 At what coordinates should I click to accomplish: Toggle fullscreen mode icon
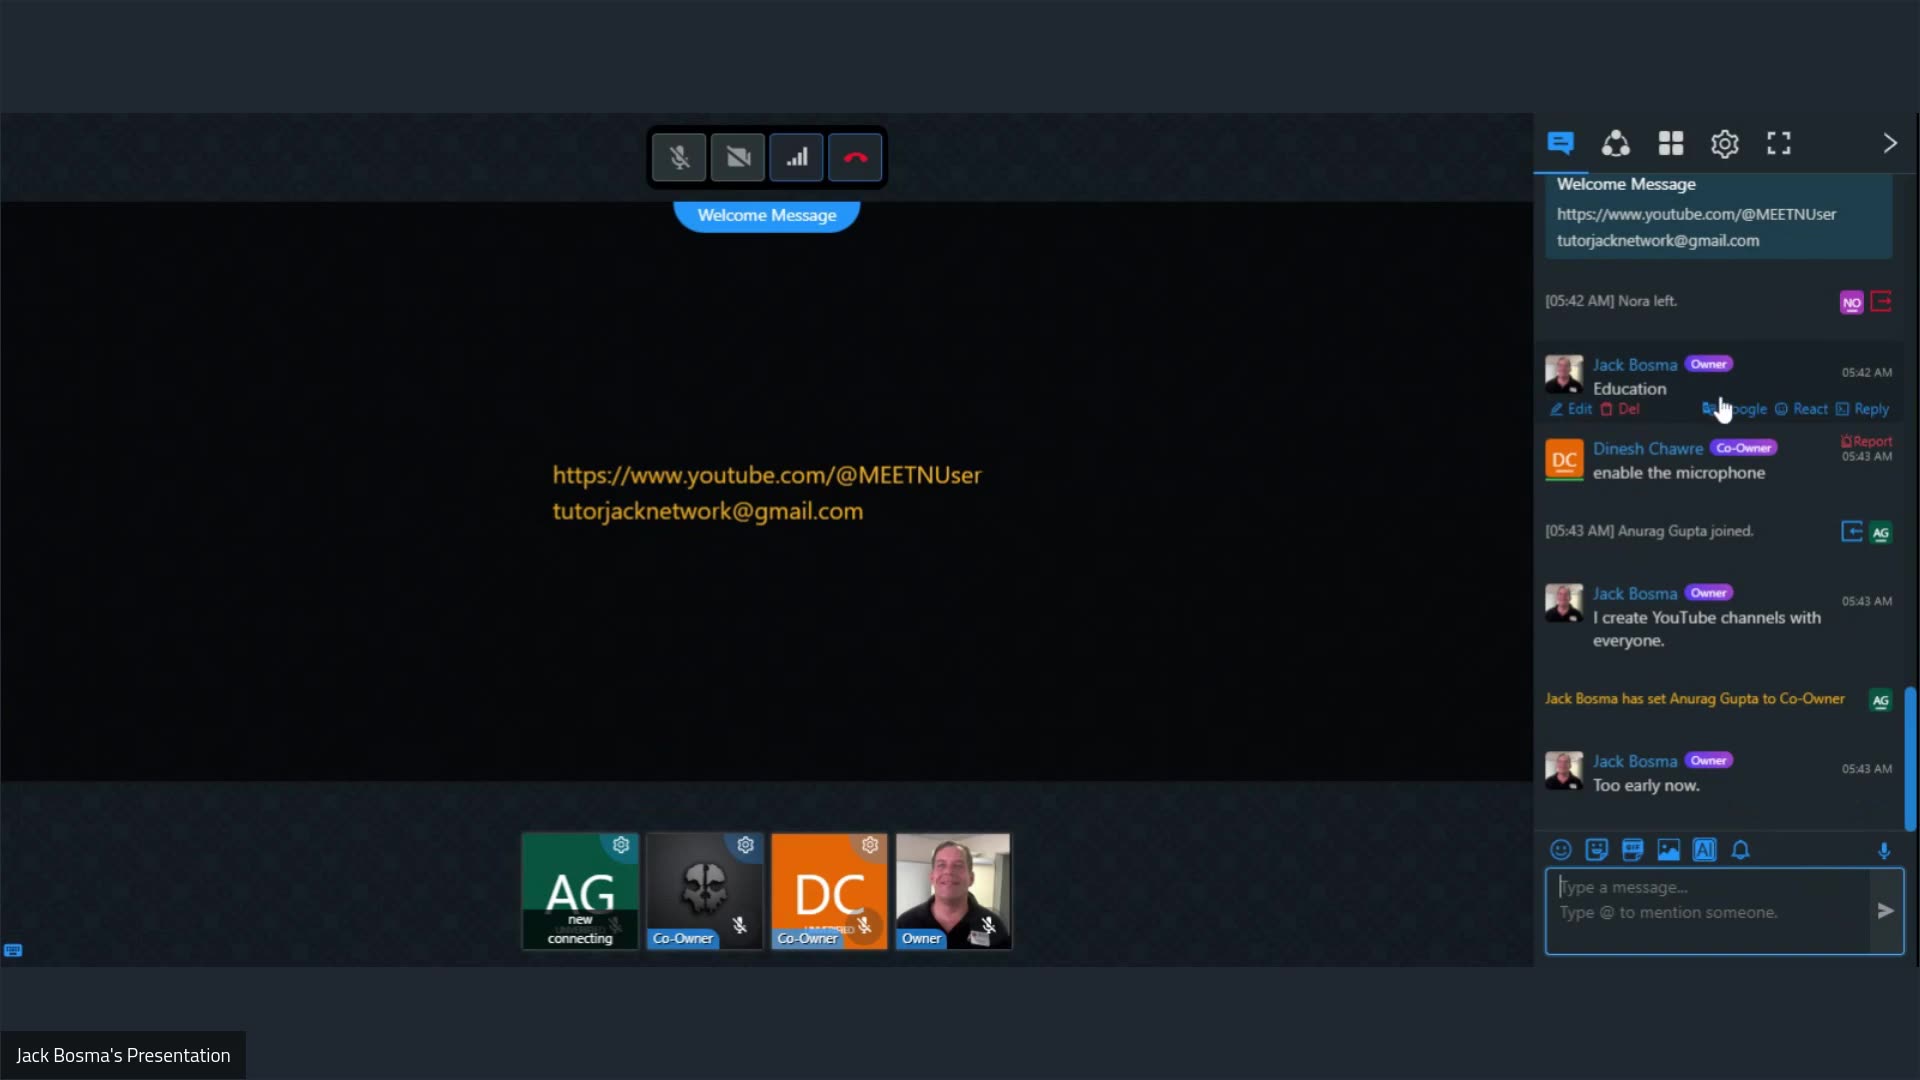1778,144
